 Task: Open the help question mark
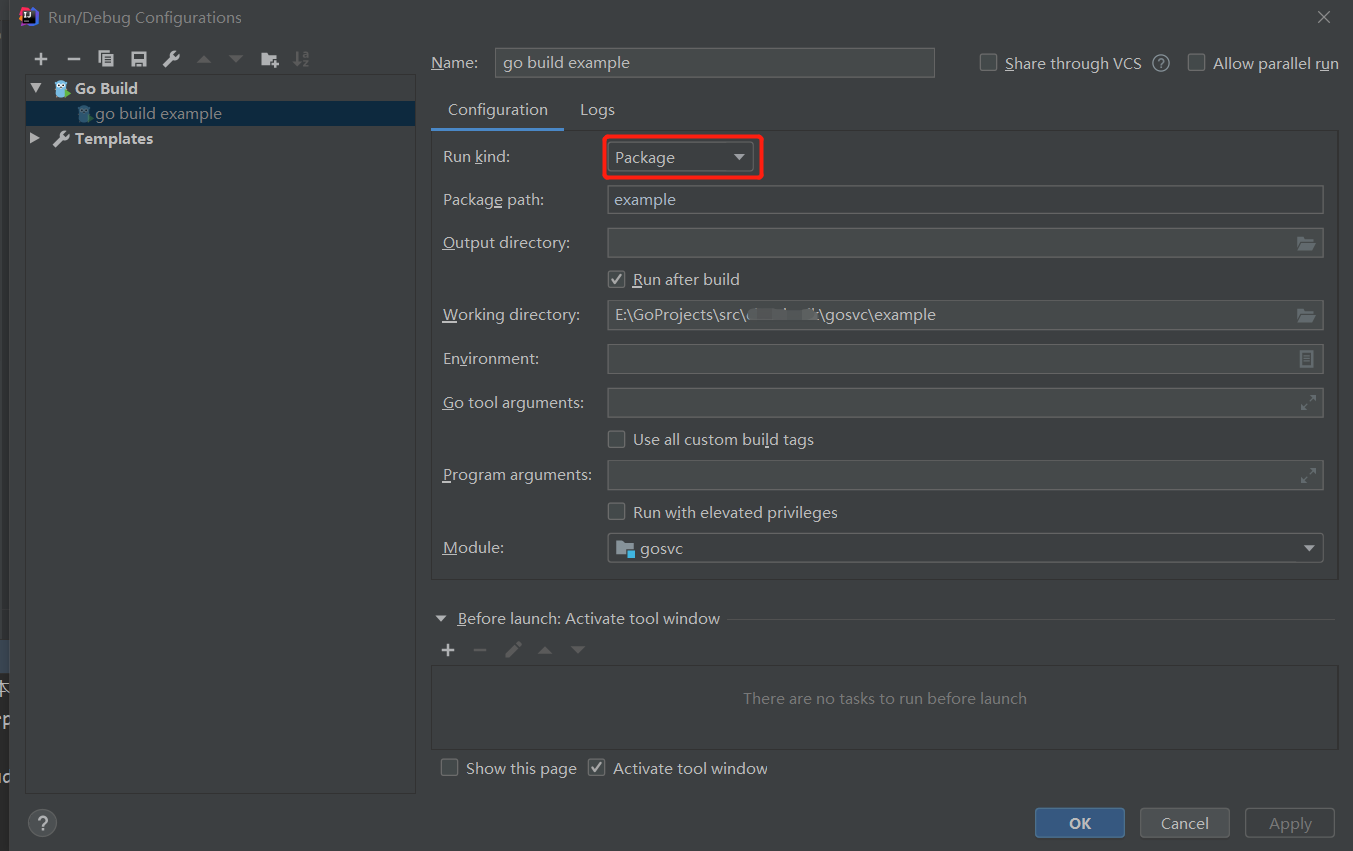click(42, 822)
